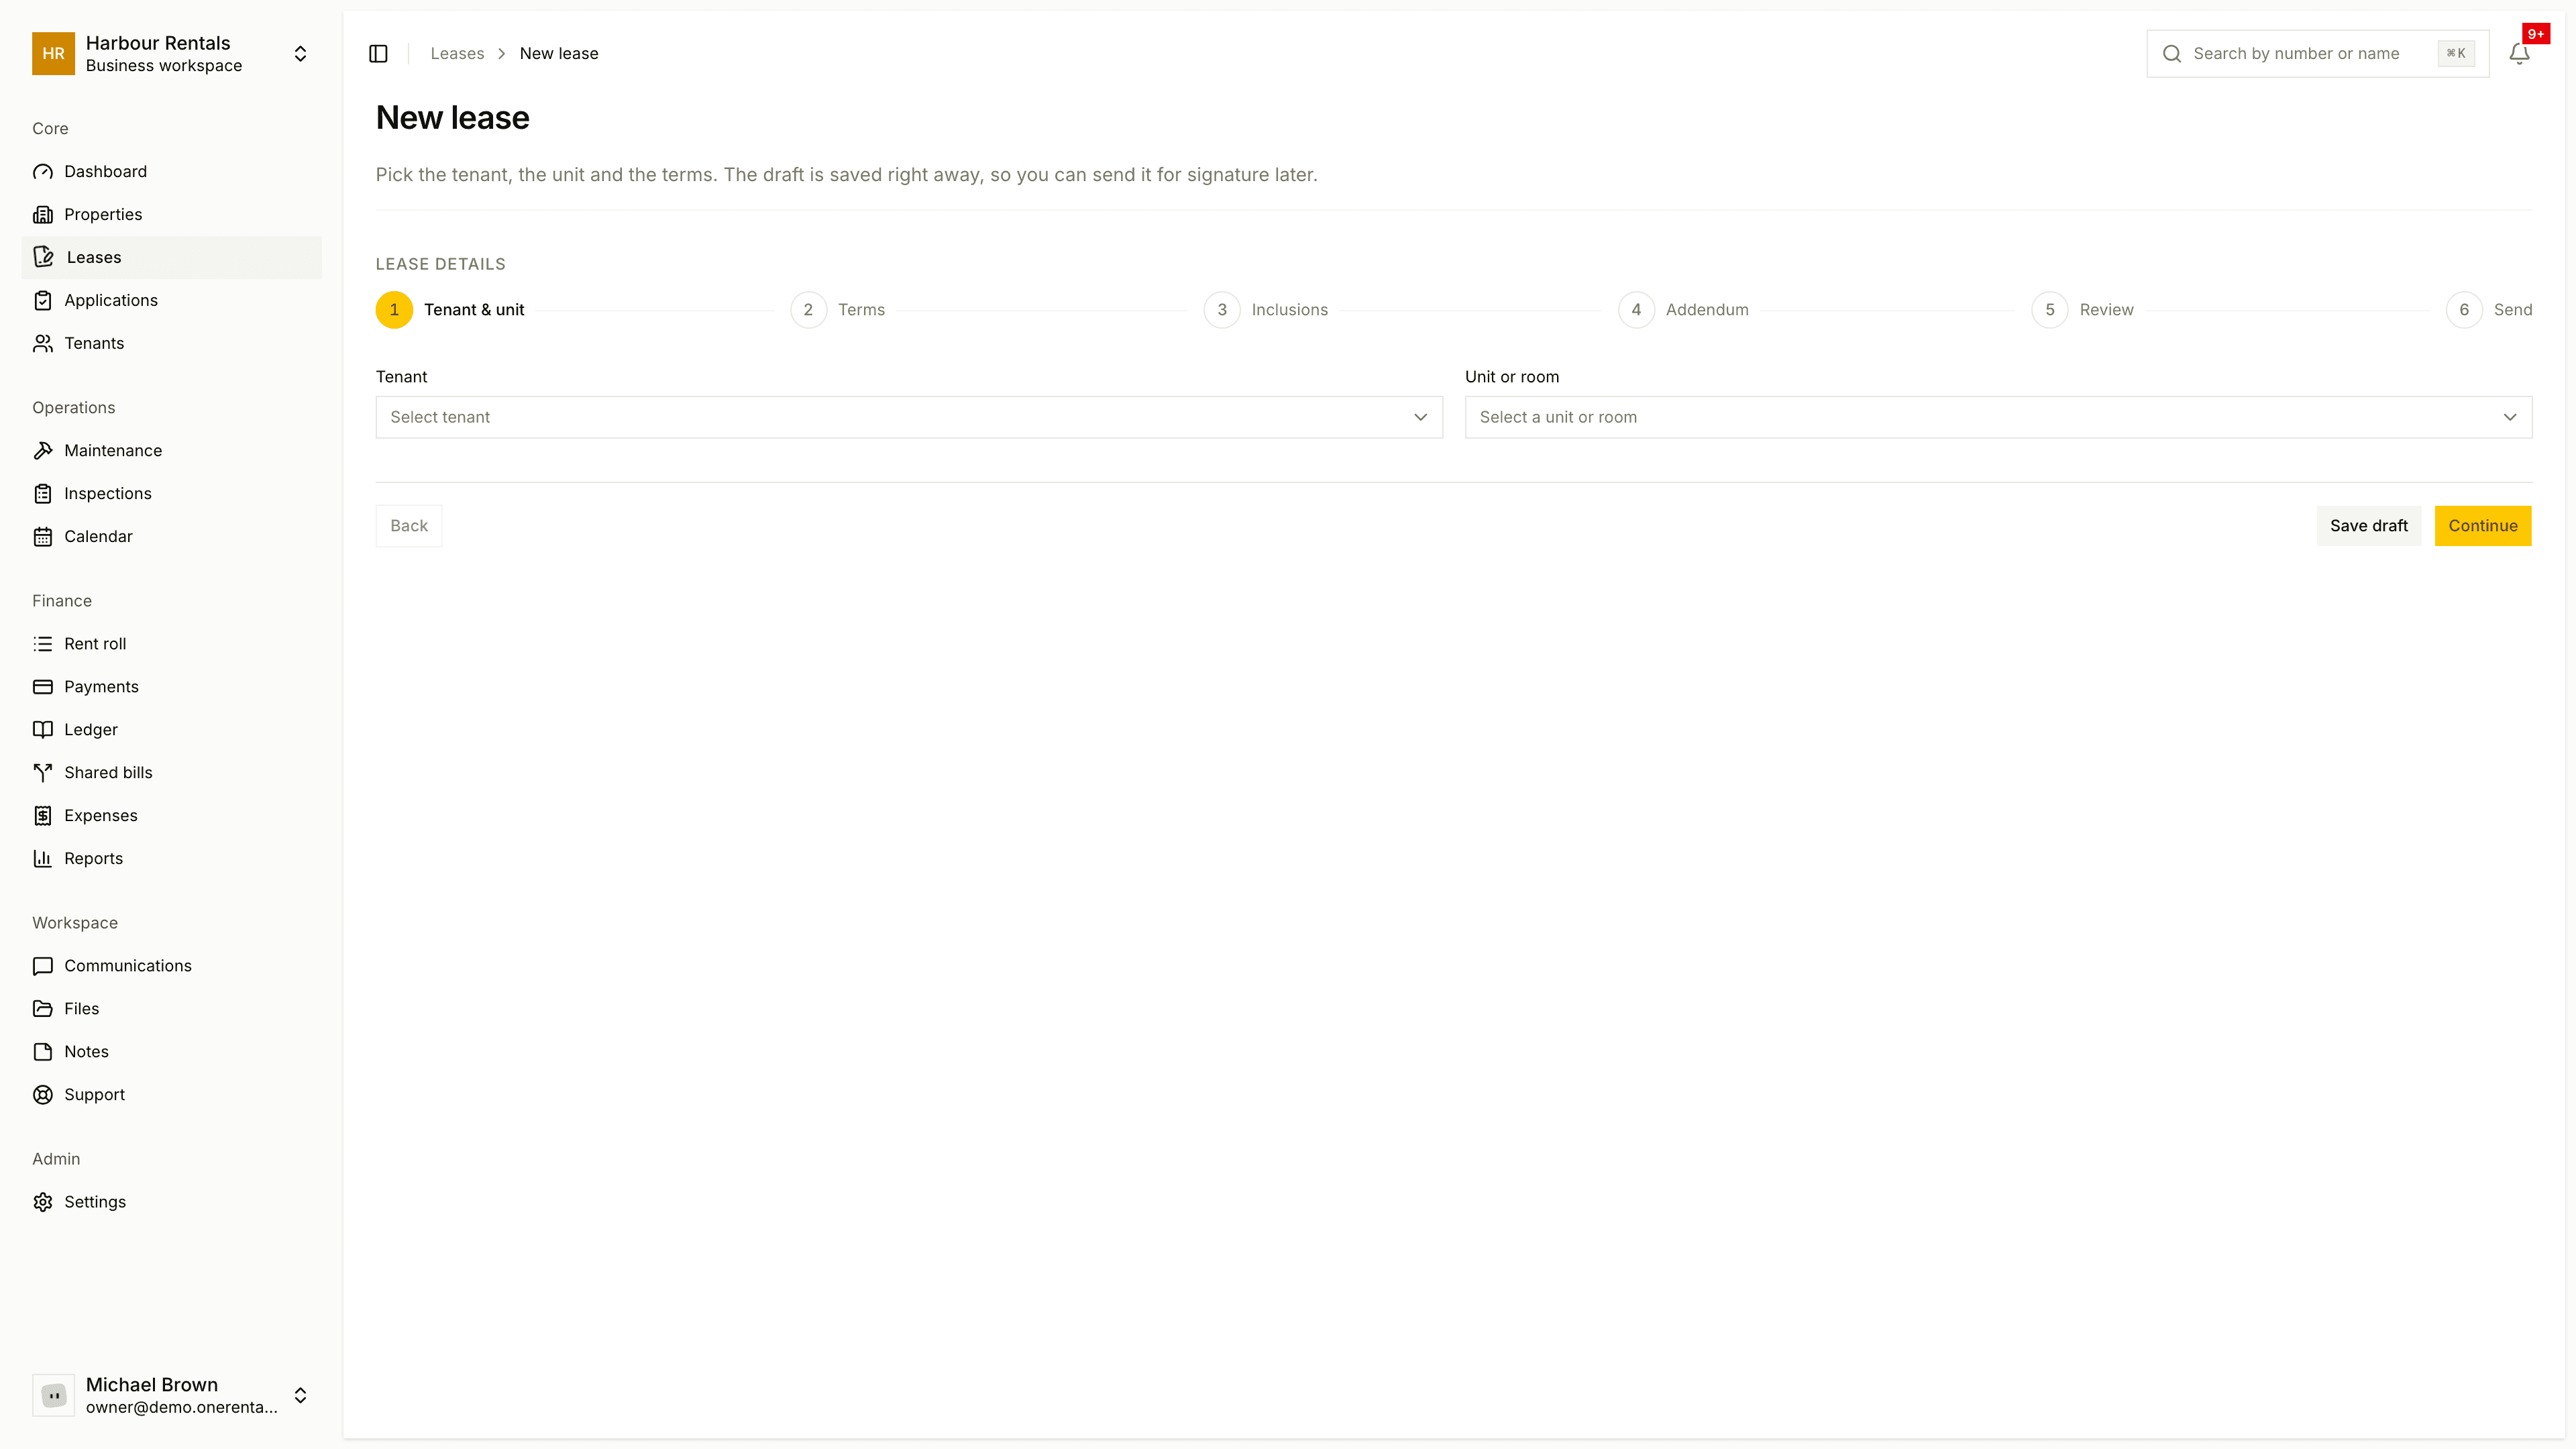Open the notifications bell
Image resolution: width=2576 pixels, height=1449 pixels.
pos(2519,54)
